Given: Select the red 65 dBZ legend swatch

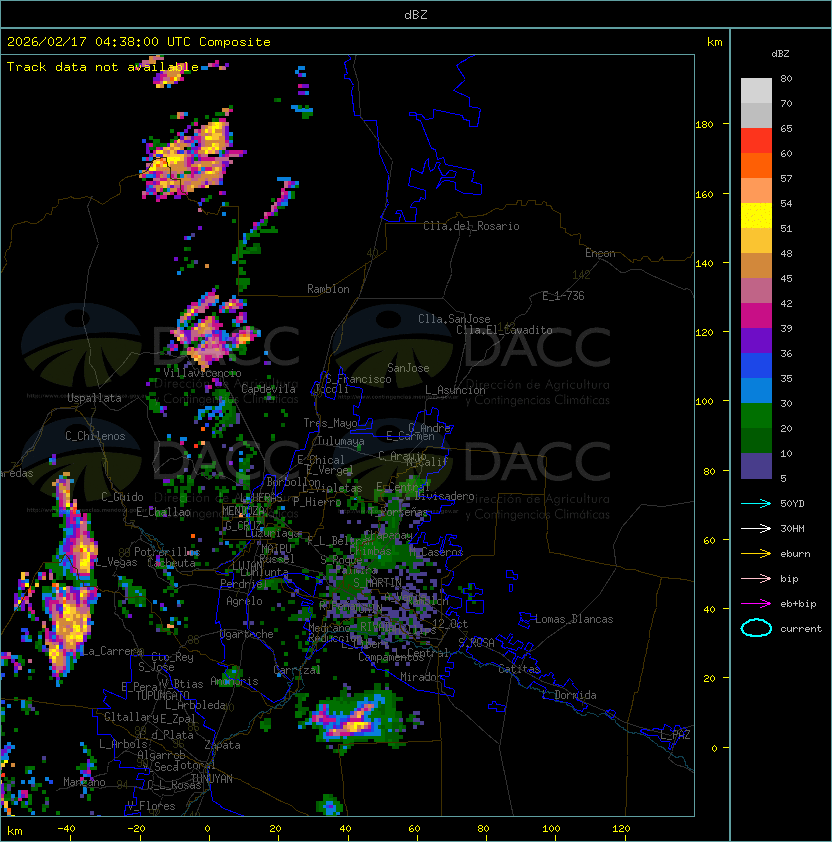Looking at the screenshot, I should [756, 141].
